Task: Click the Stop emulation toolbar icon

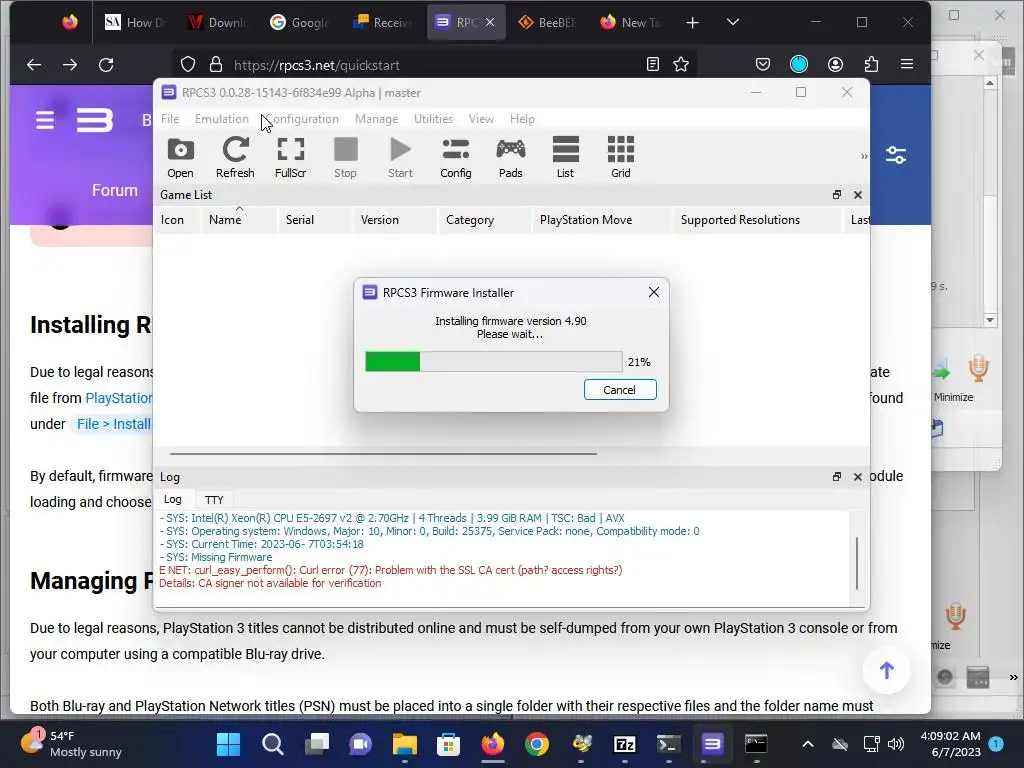Action: tap(345, 157)
